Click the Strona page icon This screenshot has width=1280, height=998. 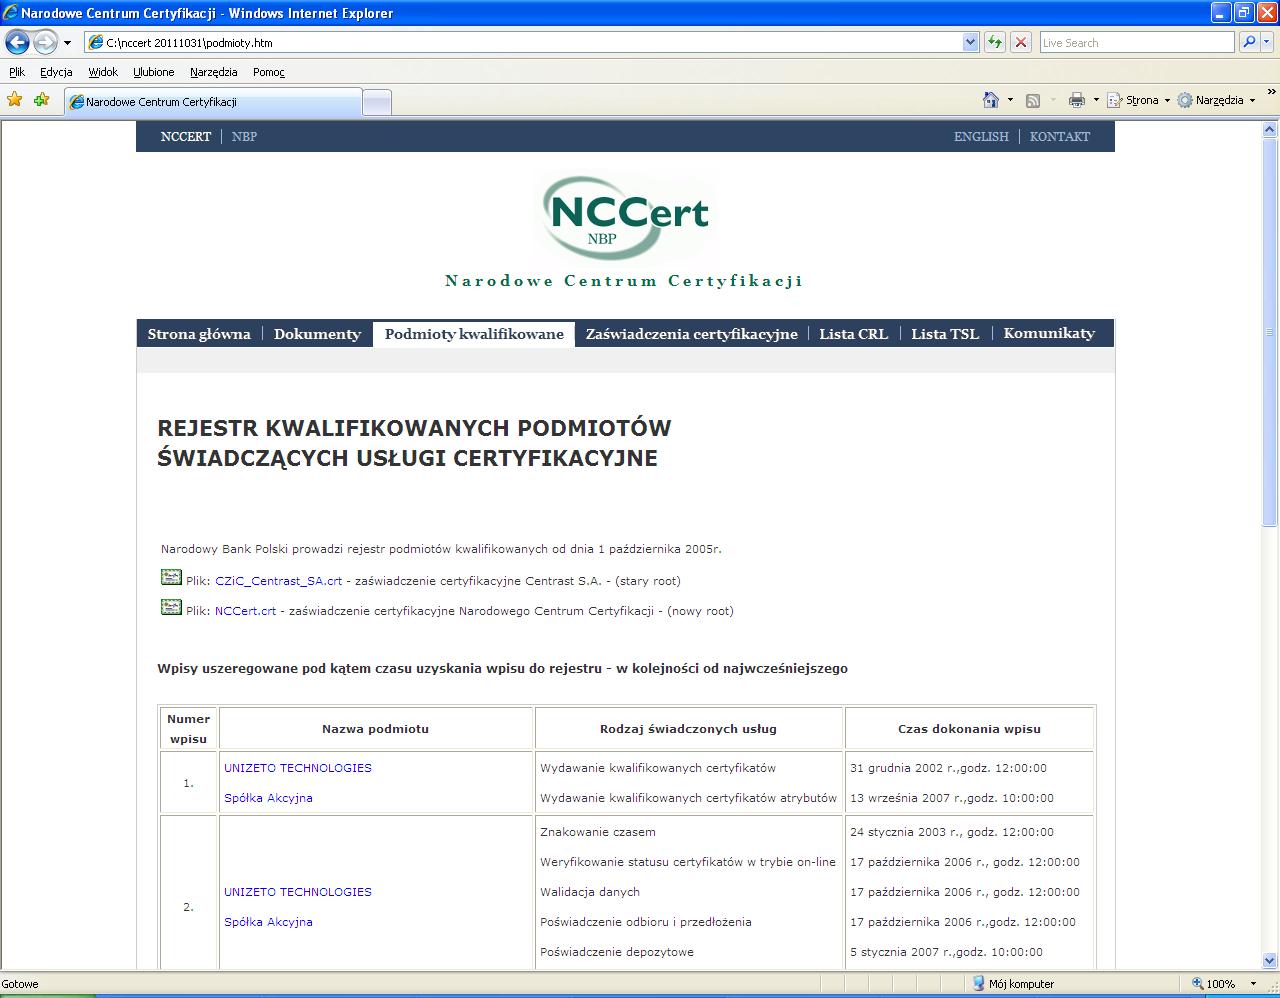click(1115, 100)
